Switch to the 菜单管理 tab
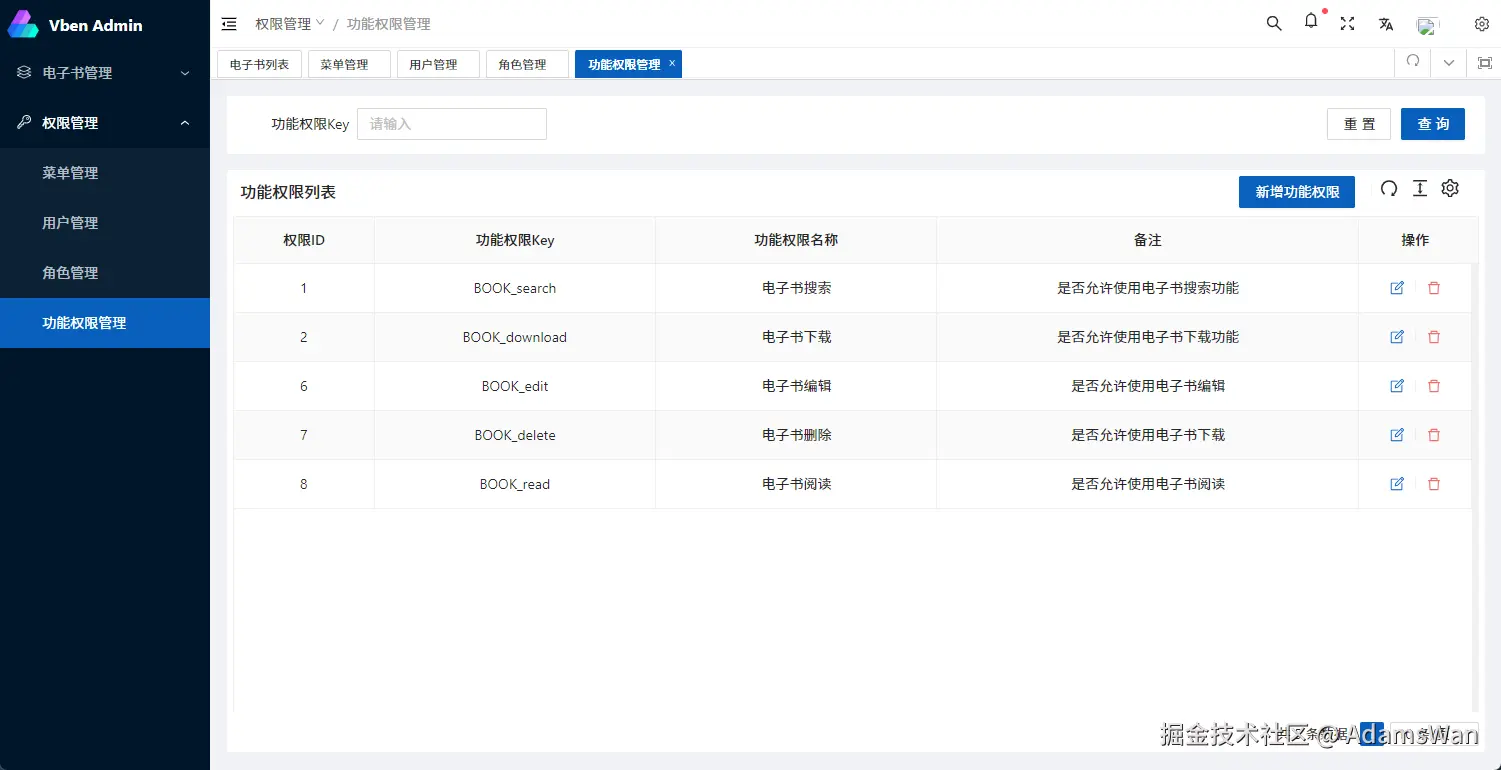1501x770 pixels. pyautogui.click(x=349, y=64)
